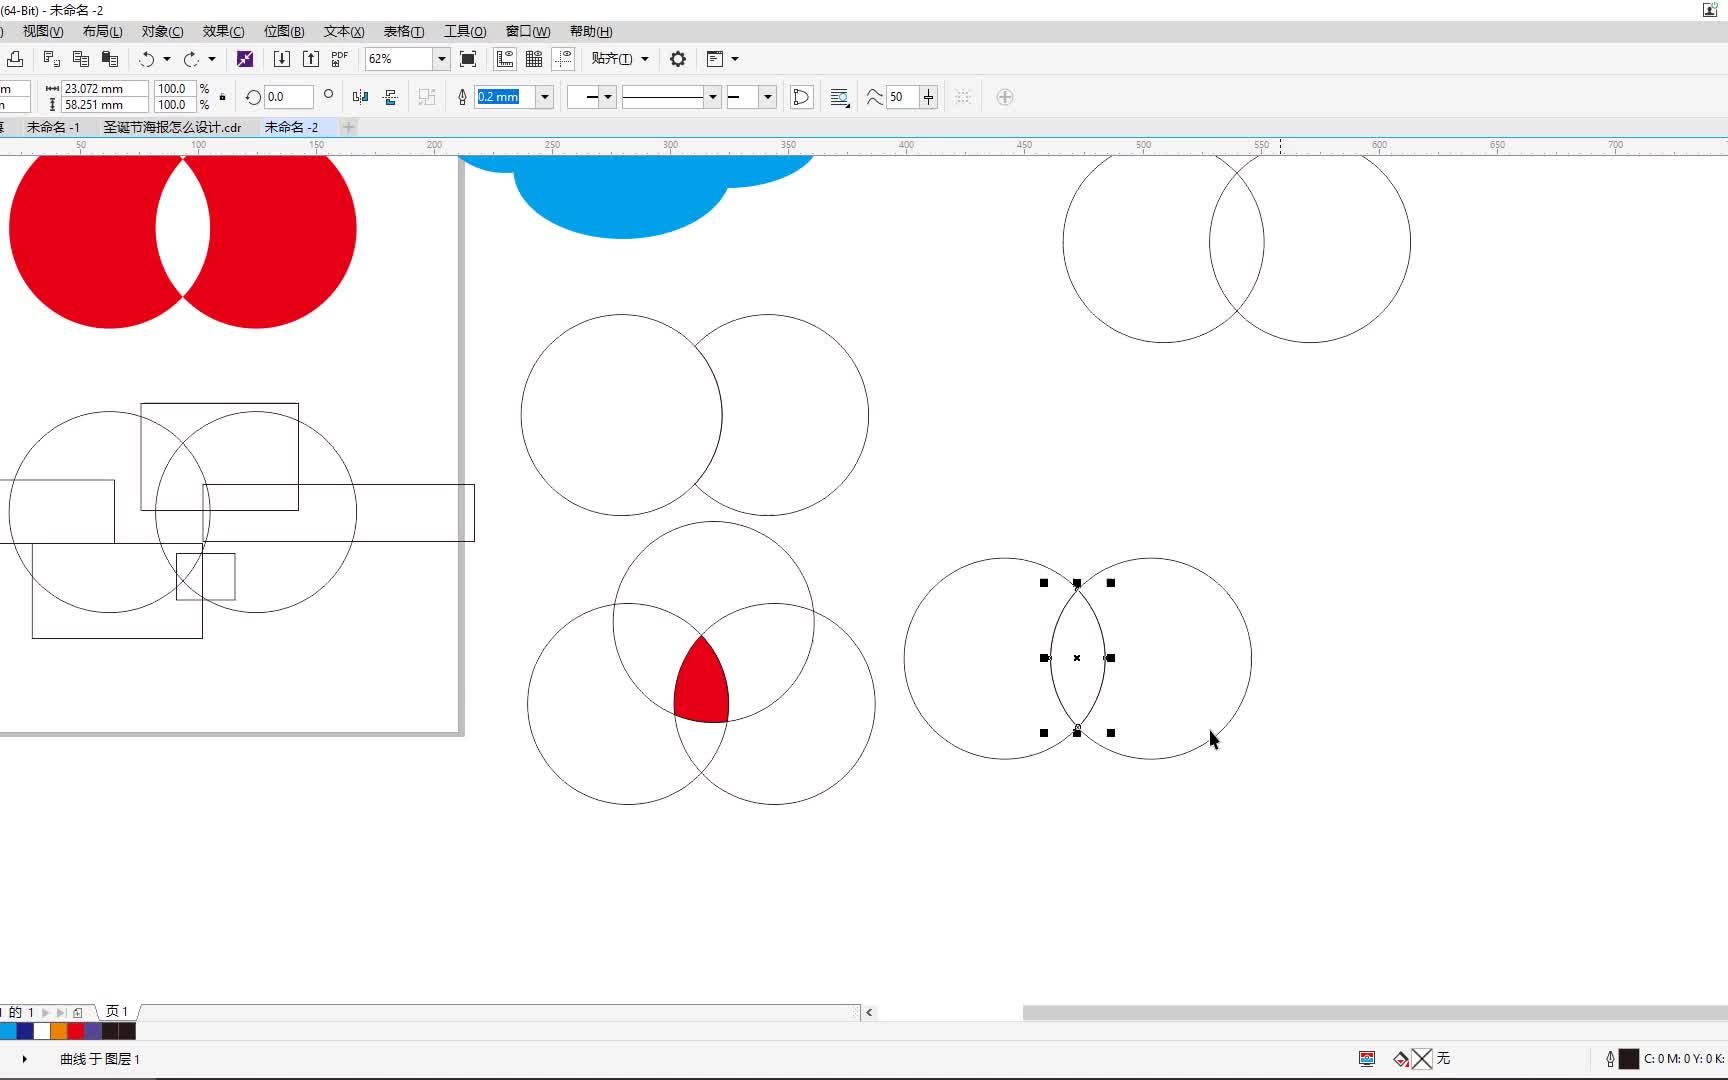This screenshot has height=1080, width=1728.
Task: Click the purple search content icon
Action: 245,59
